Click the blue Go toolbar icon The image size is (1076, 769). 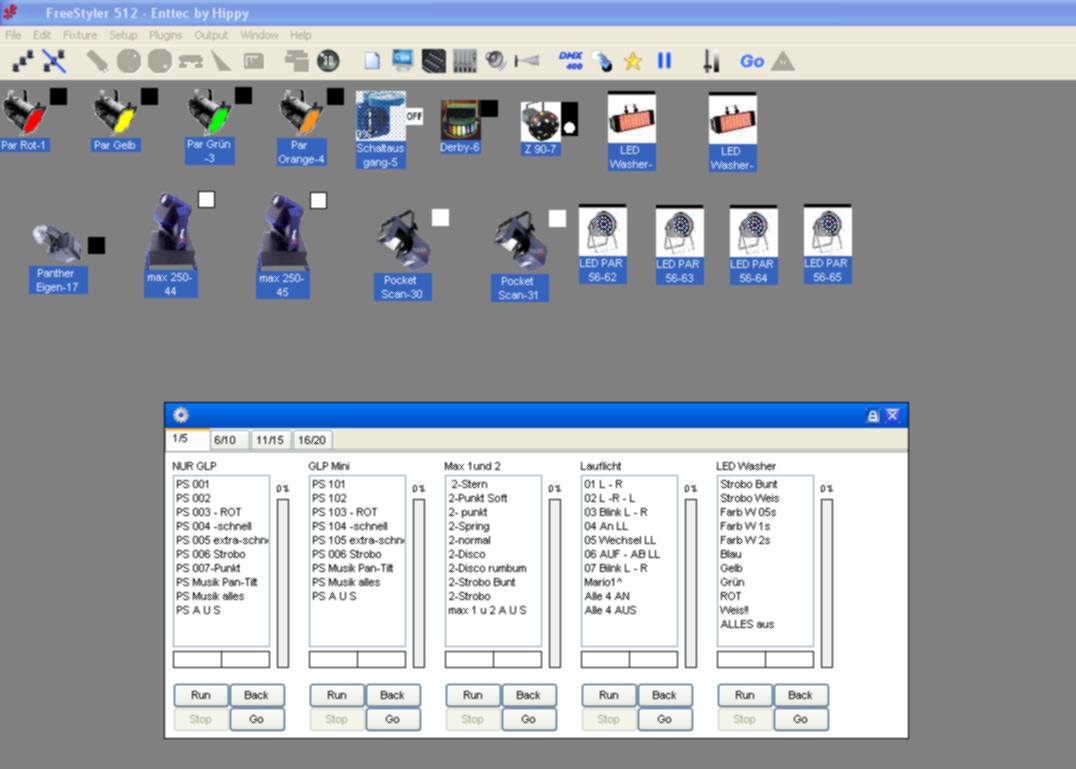coord(752,61)
